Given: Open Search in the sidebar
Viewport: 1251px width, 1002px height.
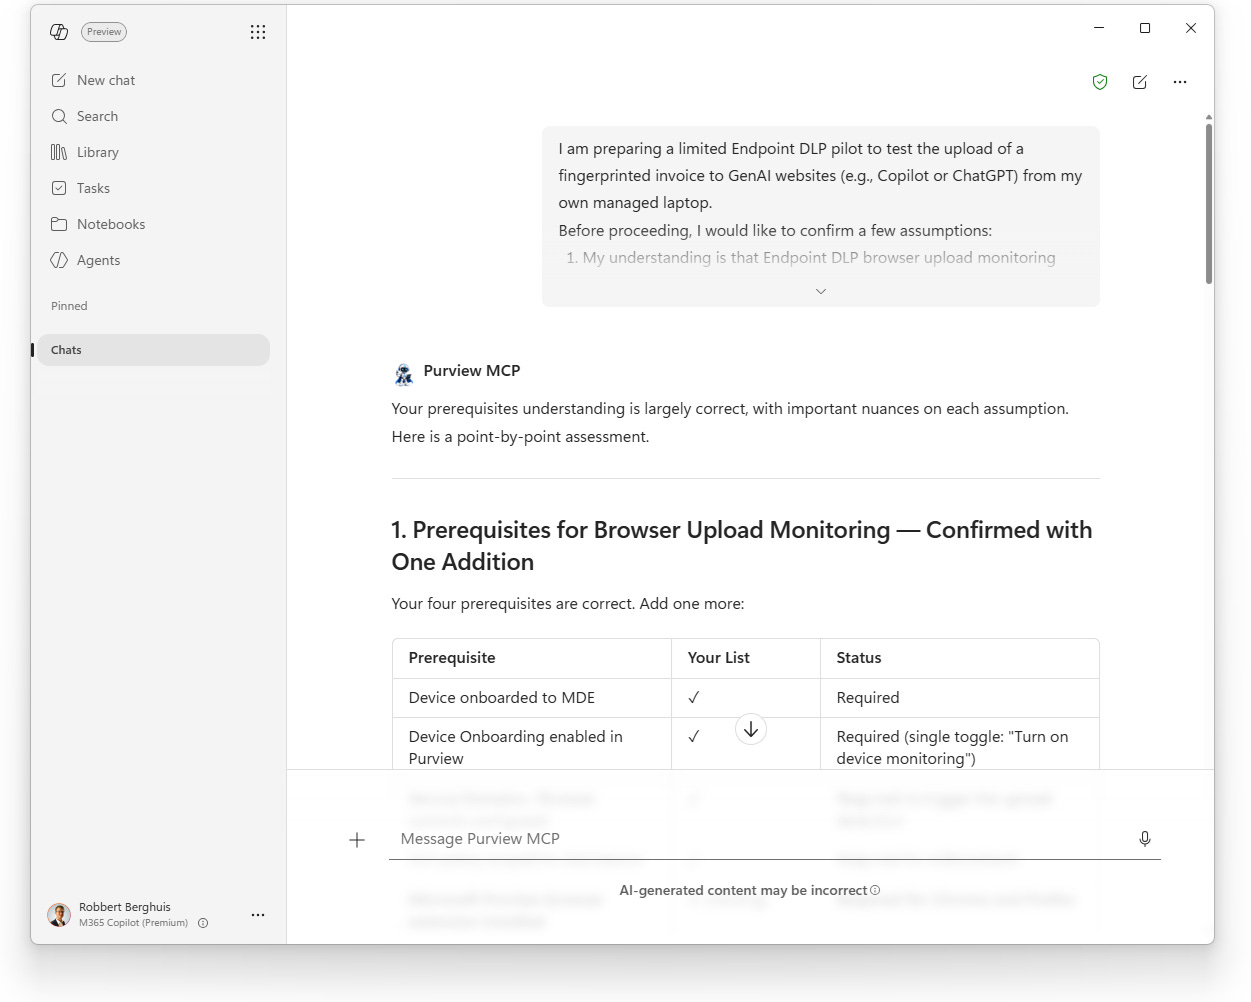Looking at the screenshot, I should coord(154,116).
